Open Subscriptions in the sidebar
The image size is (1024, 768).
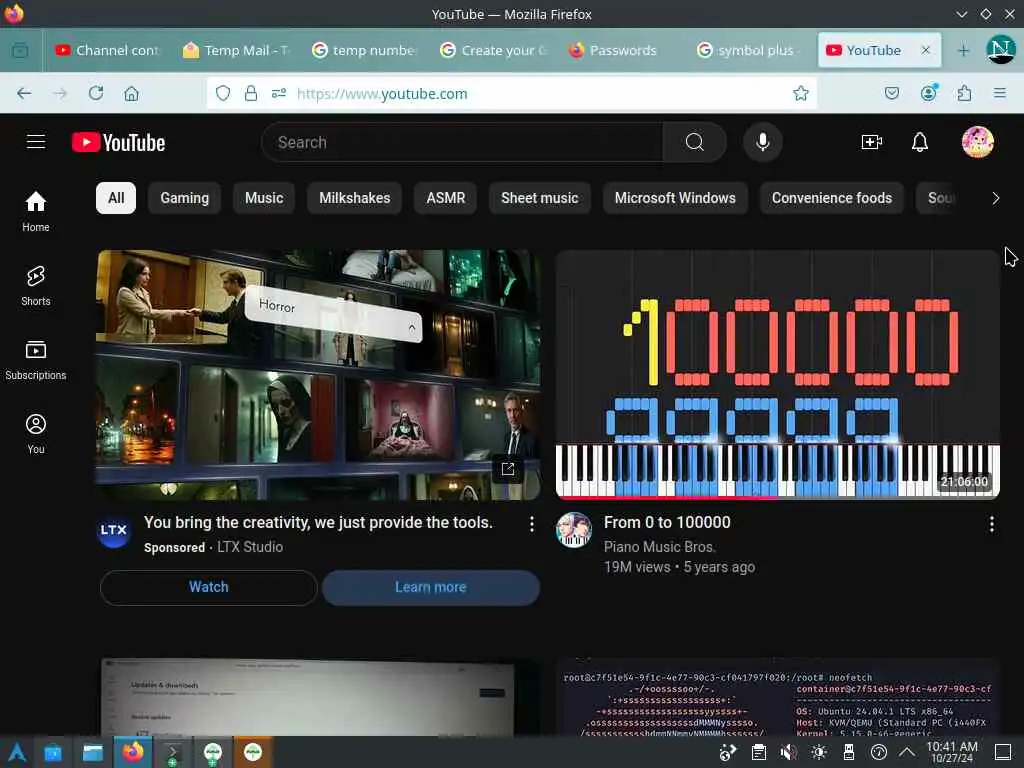pos(36,360)
